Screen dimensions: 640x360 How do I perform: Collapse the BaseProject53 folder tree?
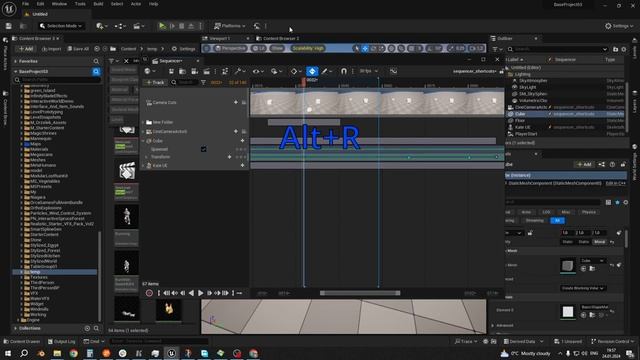tap(16, 71)
